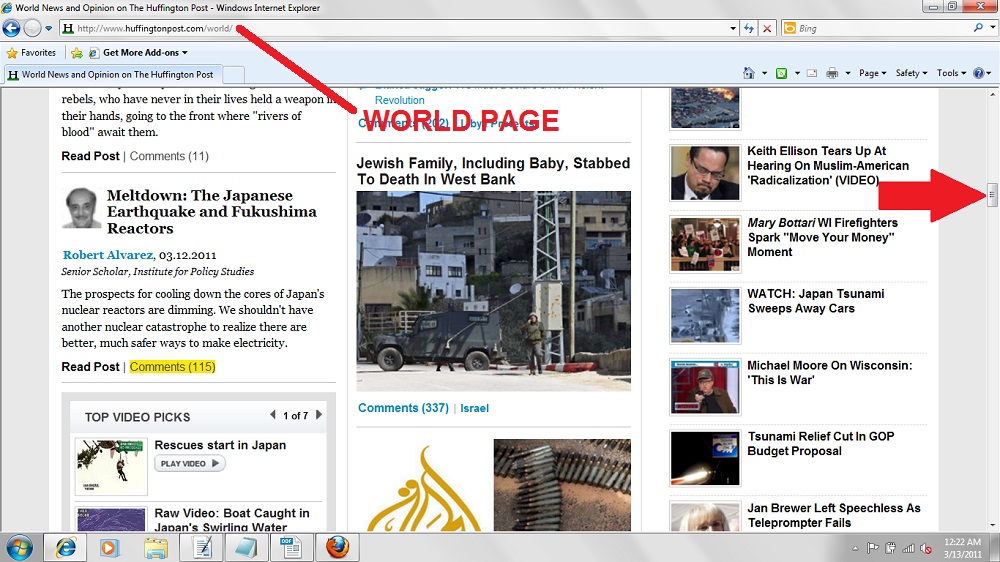This screenshot has width=1000, height=562.
Task: Open the Tools menu
Action: pyautogui.click(x=952, y=73)
